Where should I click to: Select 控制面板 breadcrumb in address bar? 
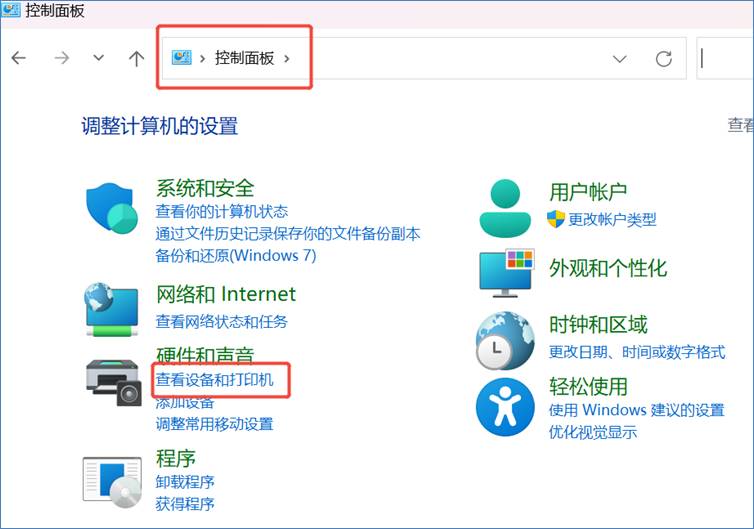point(244,58)
